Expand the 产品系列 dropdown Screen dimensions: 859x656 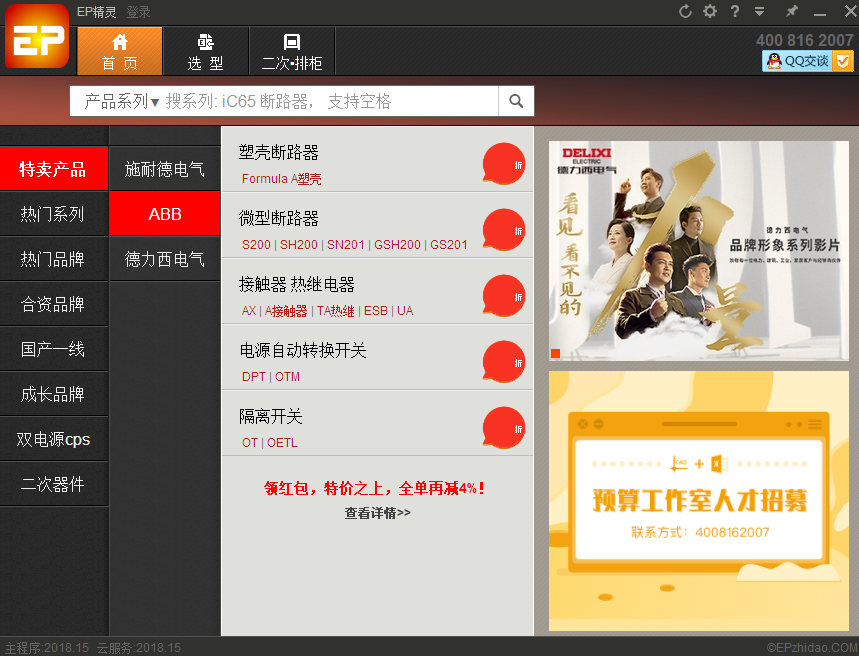click(121, 101)
